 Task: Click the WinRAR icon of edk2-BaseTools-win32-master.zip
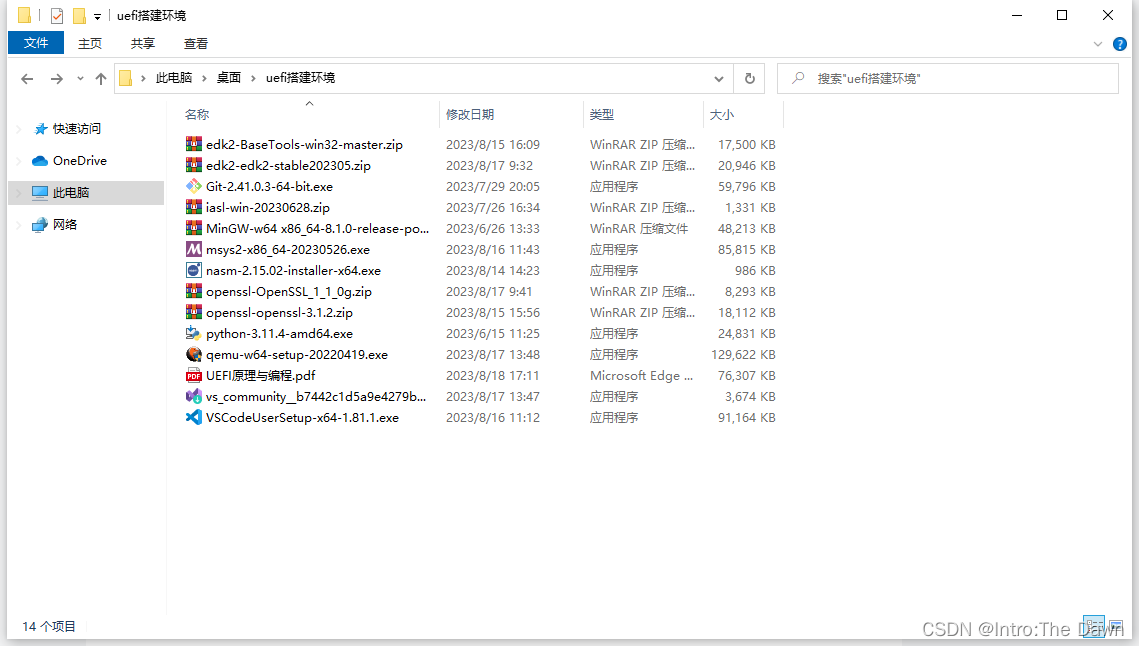tap(193, 144)
